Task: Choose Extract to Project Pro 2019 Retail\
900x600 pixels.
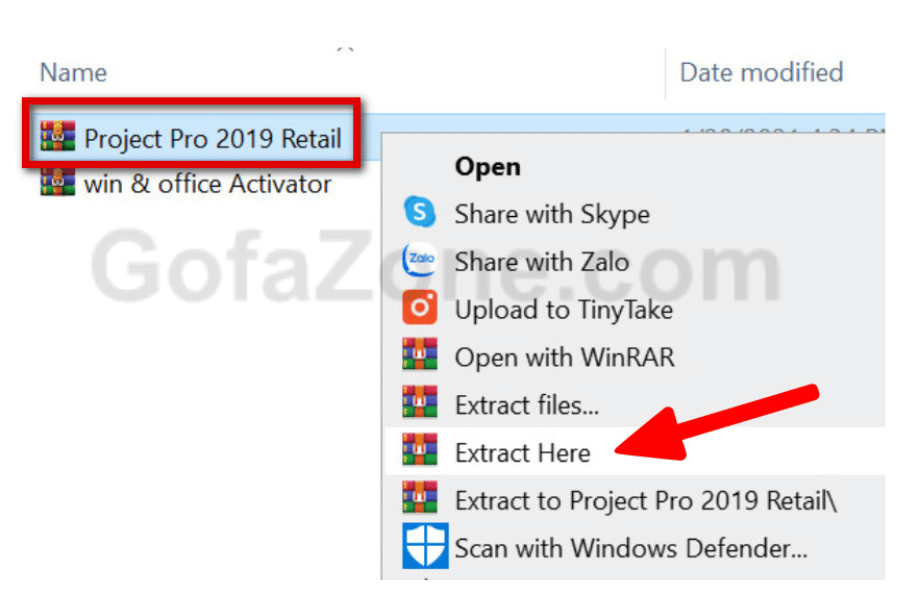Action: pyautogui.click(x=646, y=501)
